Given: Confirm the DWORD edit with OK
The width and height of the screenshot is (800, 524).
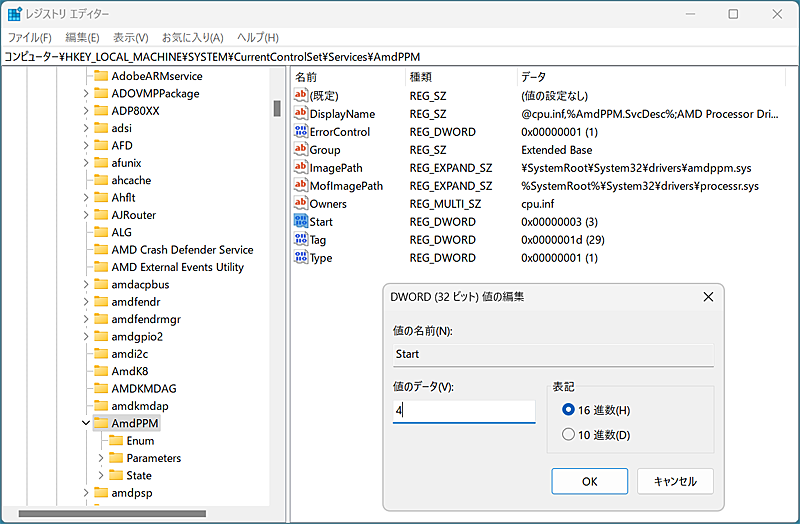Looking at the screenshot, I should (x=589, y=481).
